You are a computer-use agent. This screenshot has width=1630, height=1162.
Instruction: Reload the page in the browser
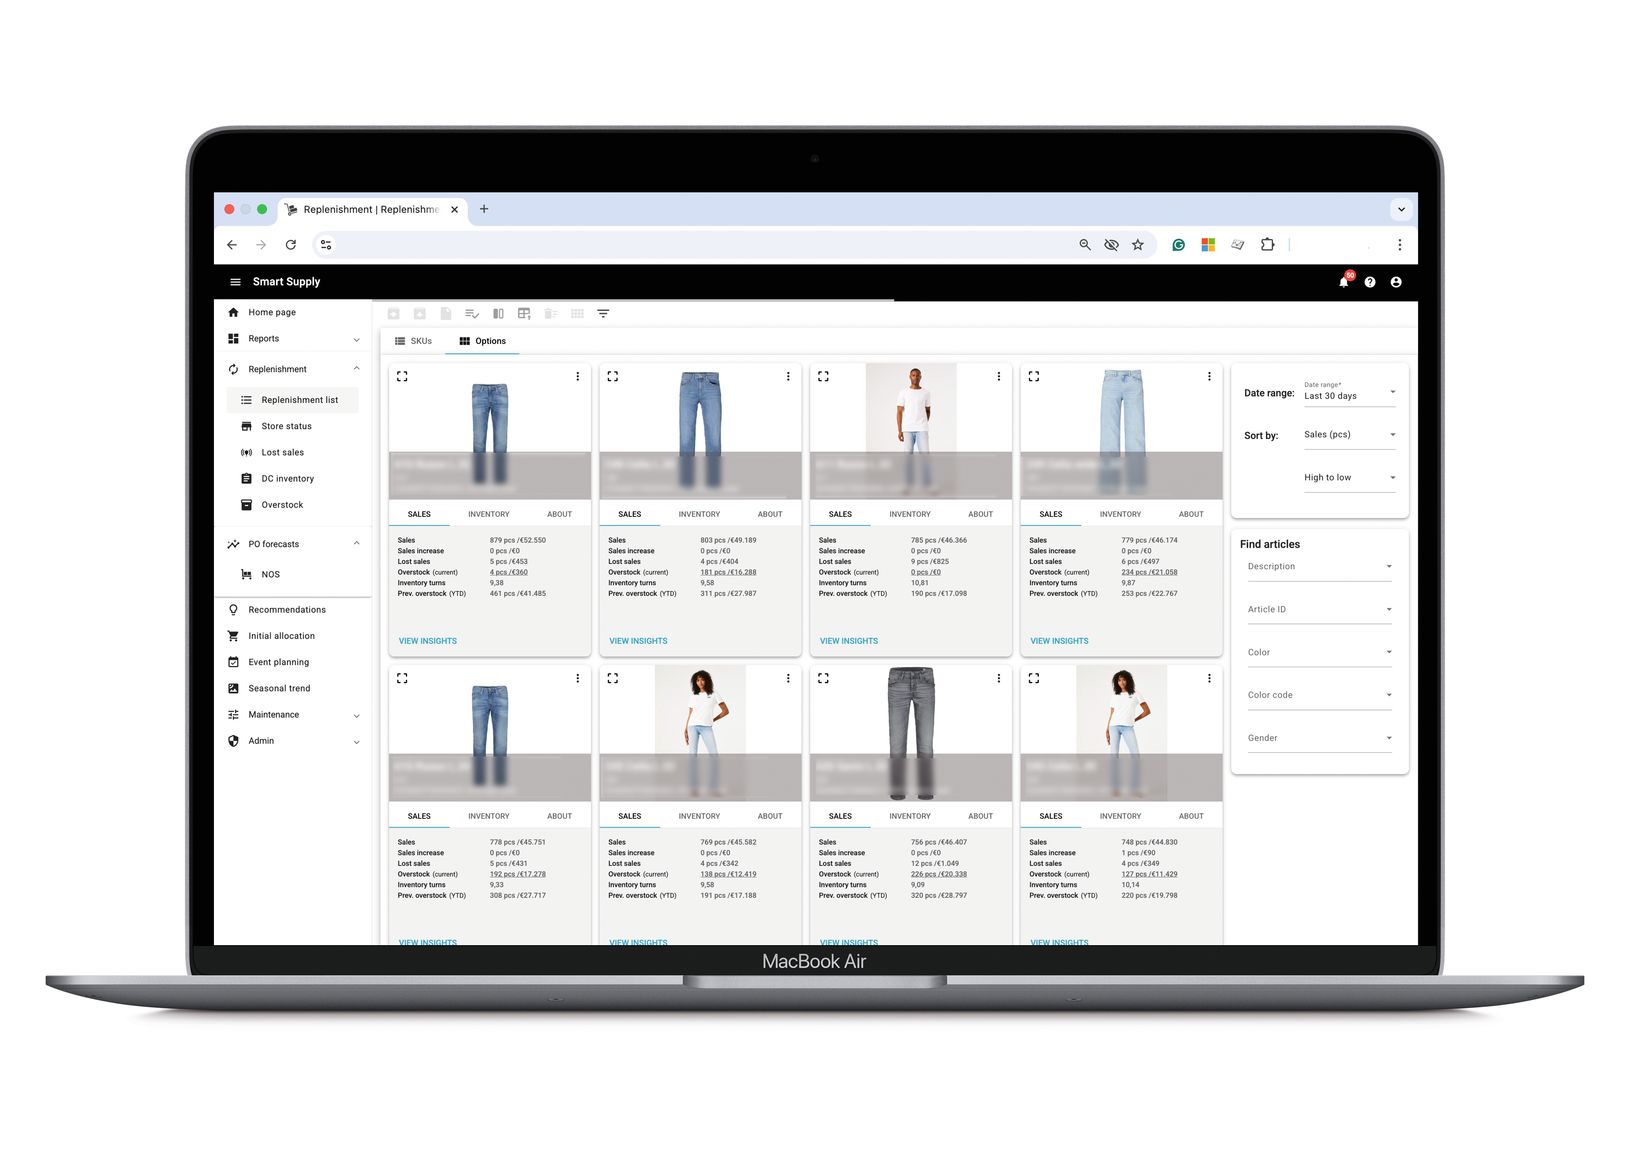pos(291,245)
